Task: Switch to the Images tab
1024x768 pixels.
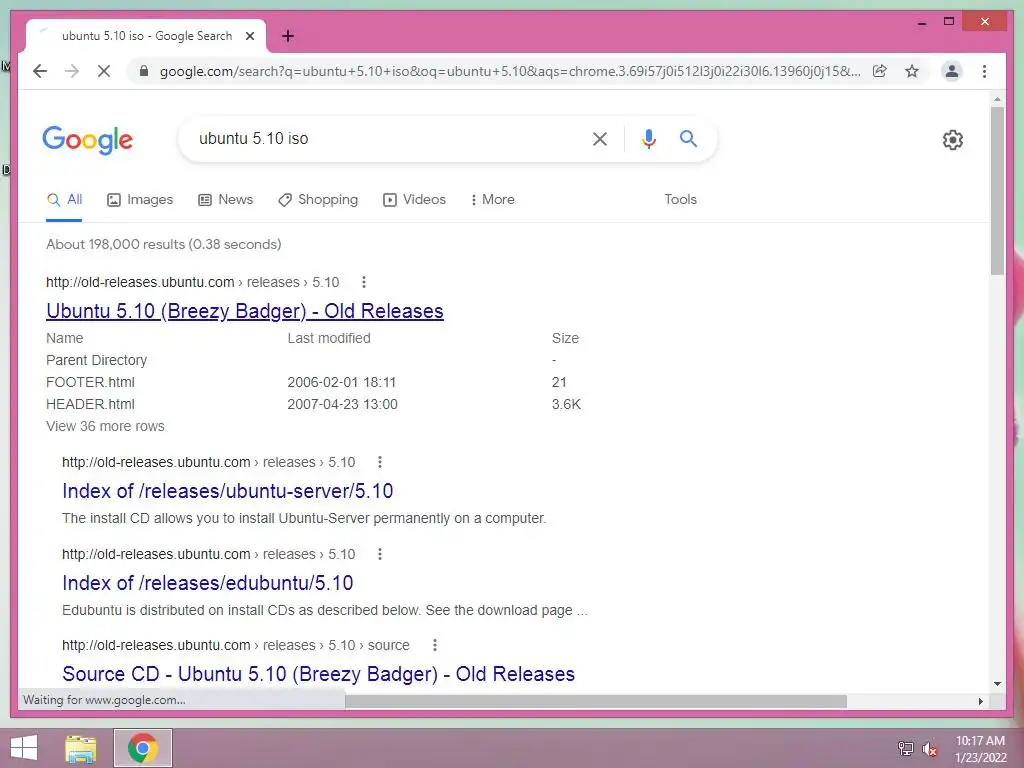Action: tap(140, 199)
